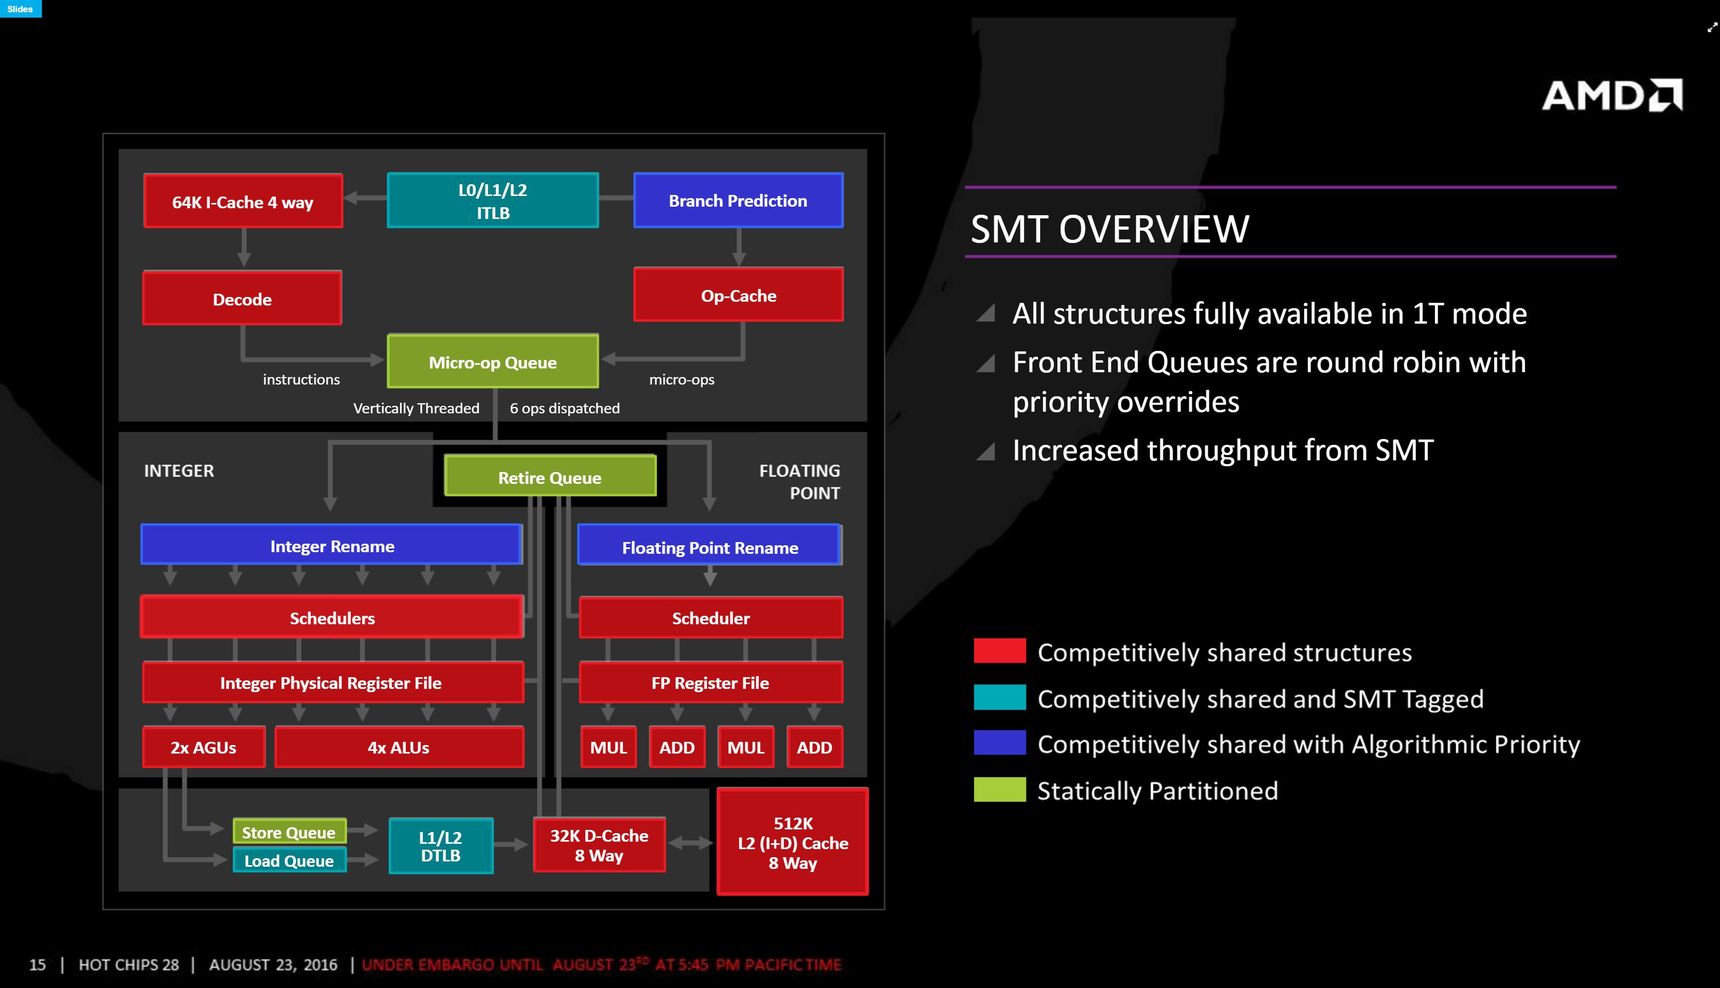
Task: Click the Micro-op Queue block
Action: (493, 361)
